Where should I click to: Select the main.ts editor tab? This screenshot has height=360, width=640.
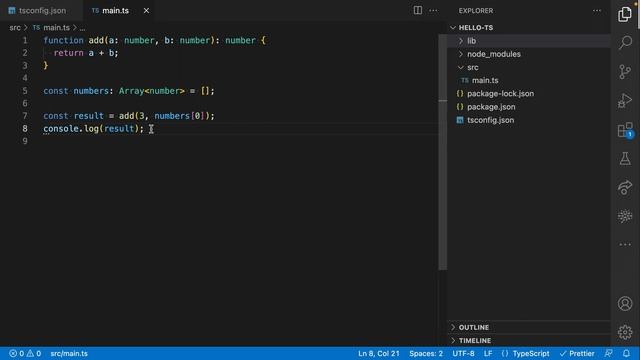tap(116, 11)
